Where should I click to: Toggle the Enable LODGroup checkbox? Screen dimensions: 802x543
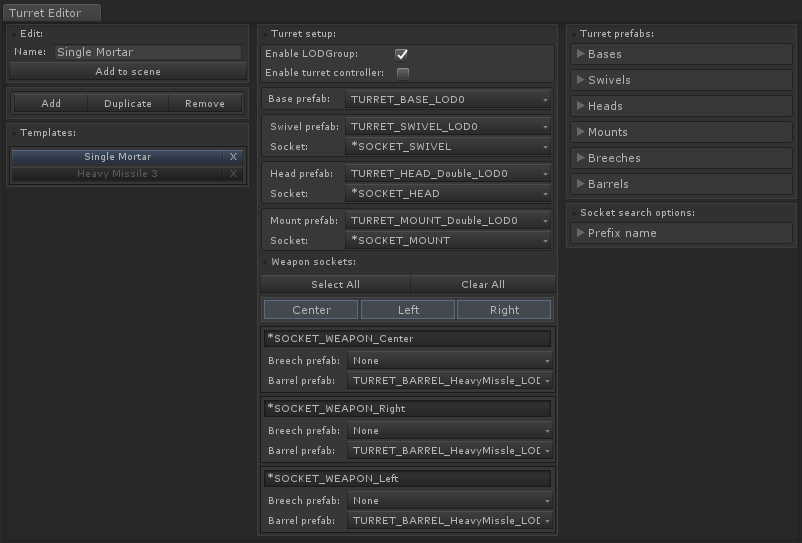pyautogui.click(x=402, y=54)
